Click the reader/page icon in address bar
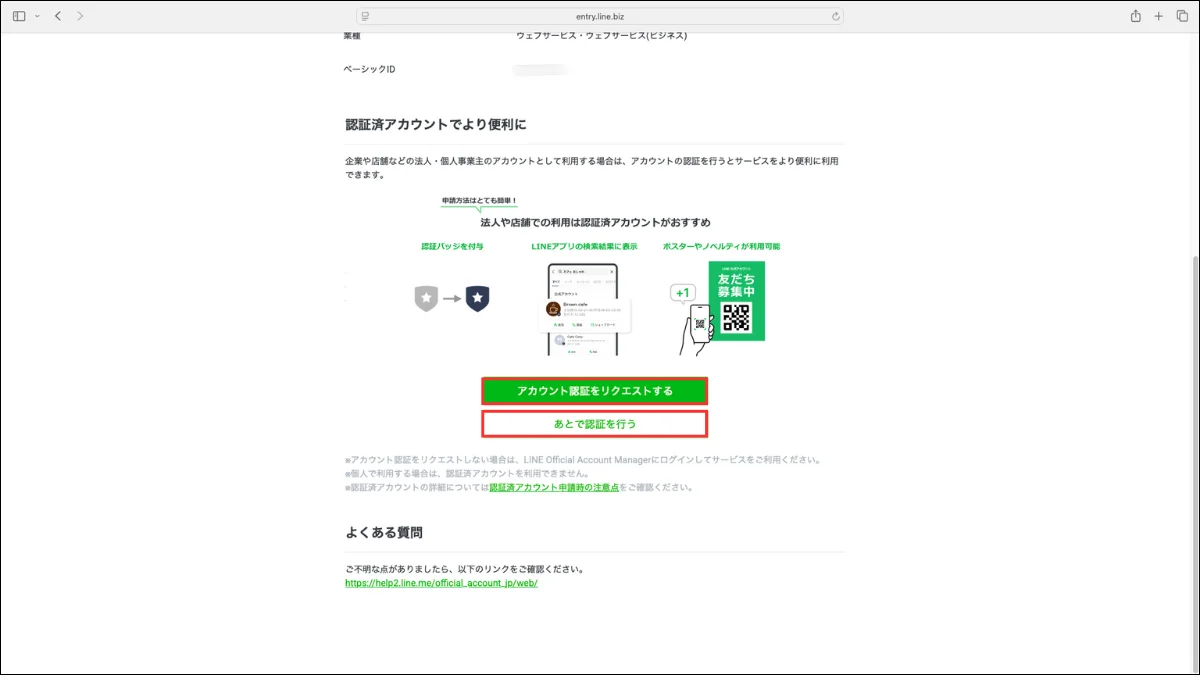The height and width of the screenshot is (675, 1200). (x=365, y=16)
